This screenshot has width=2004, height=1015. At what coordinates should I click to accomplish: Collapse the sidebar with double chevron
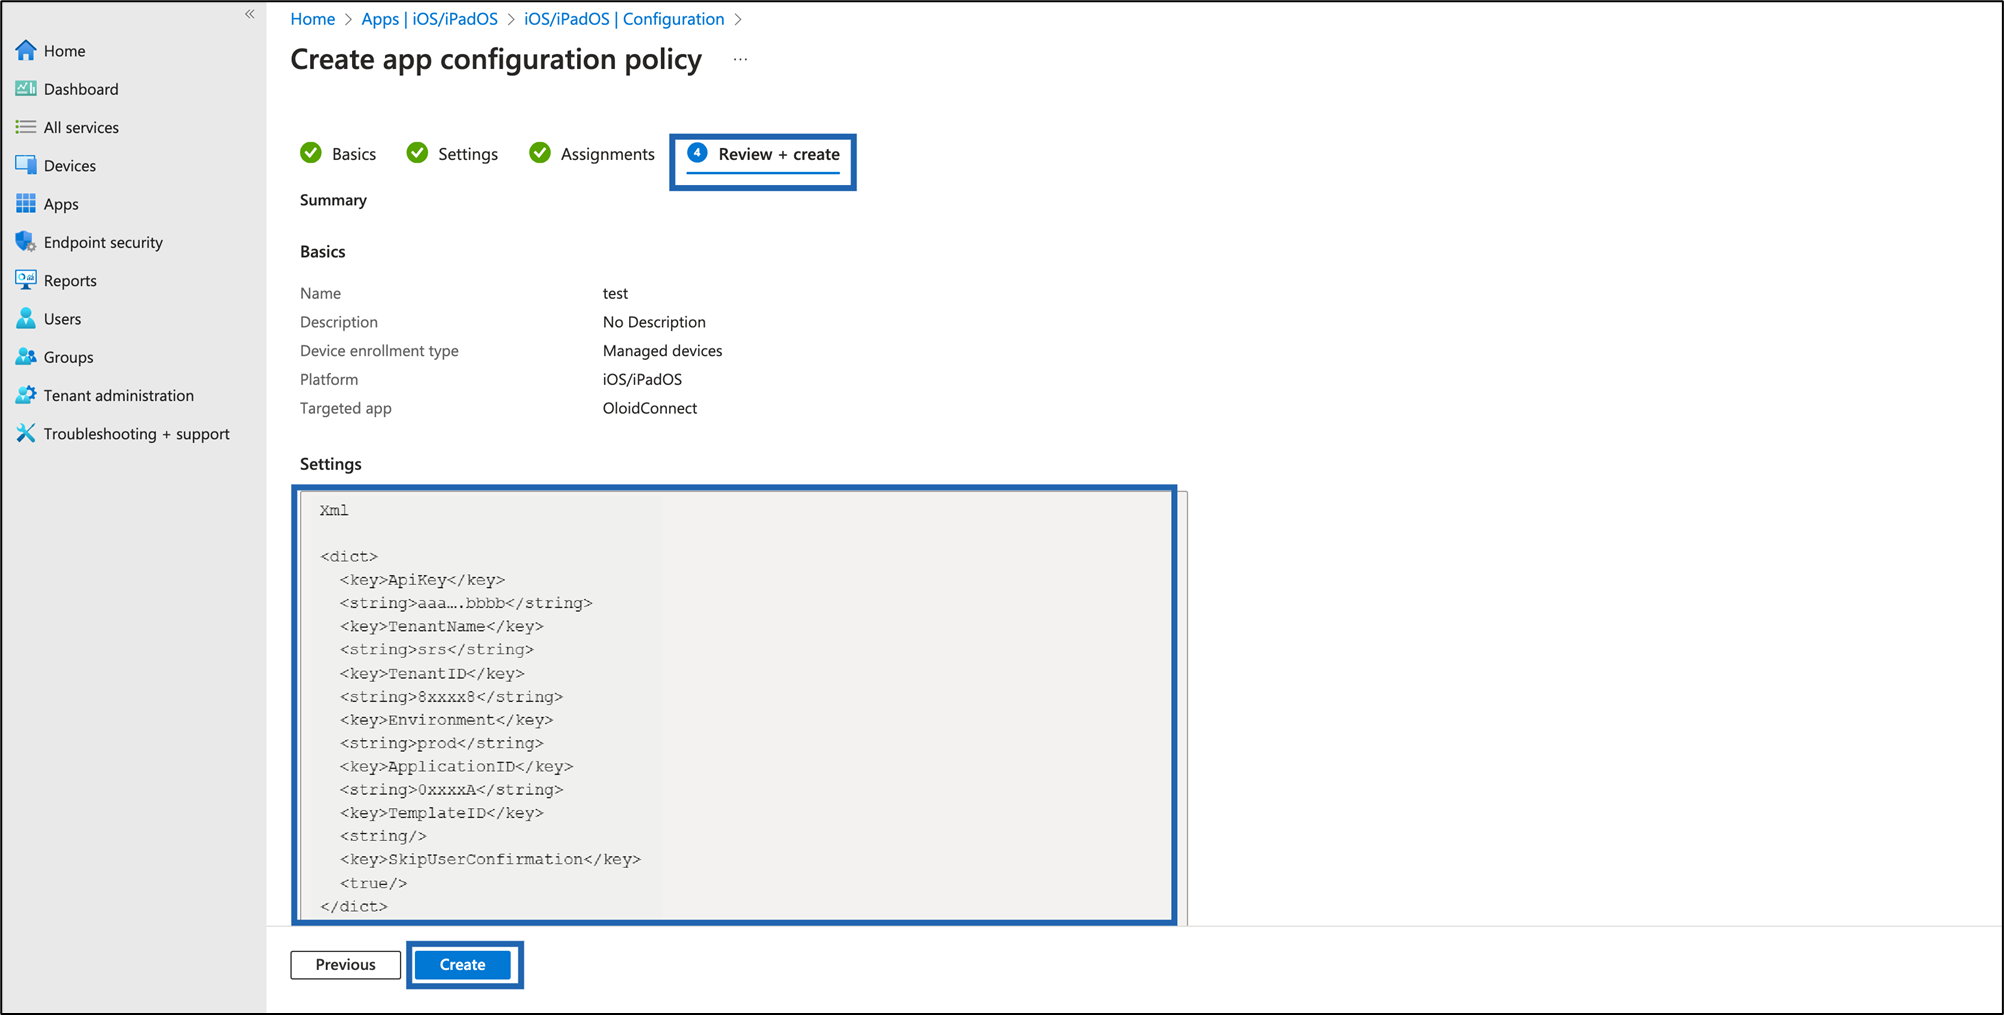click(250, 14)
